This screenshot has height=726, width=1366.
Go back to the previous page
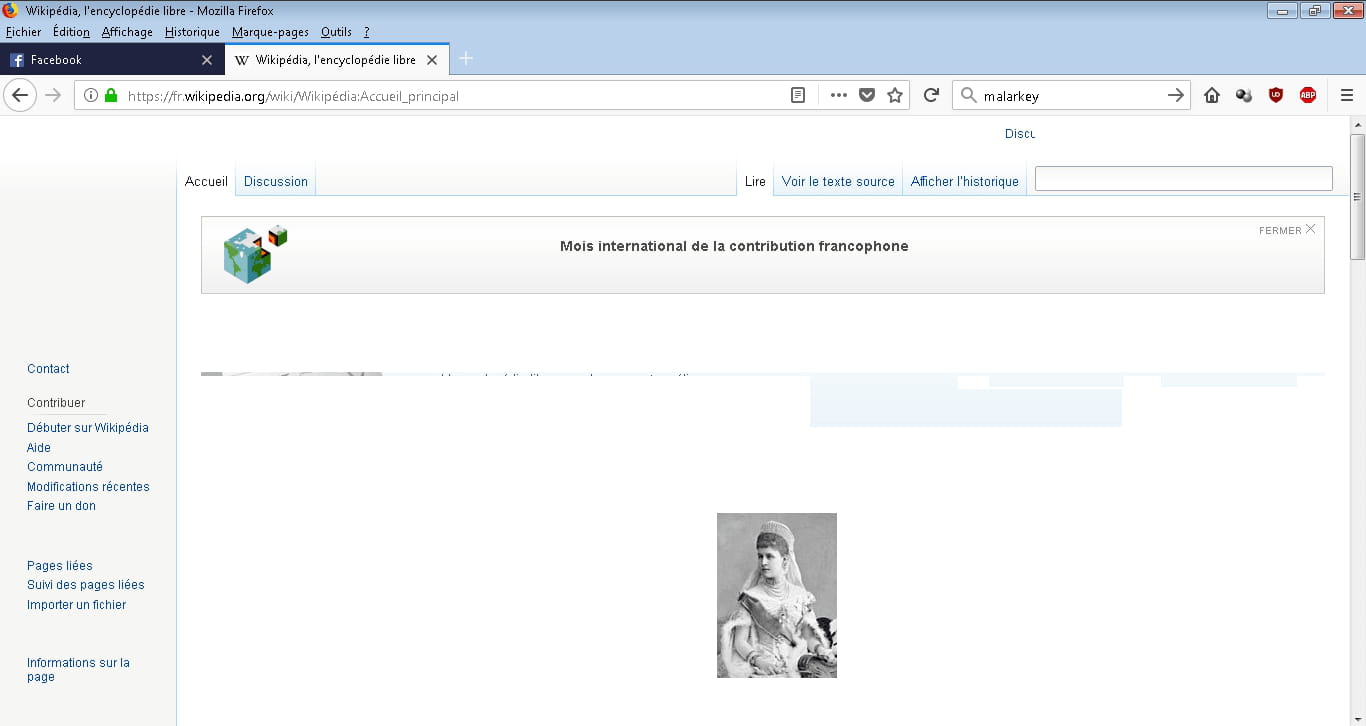coord(21,95)
